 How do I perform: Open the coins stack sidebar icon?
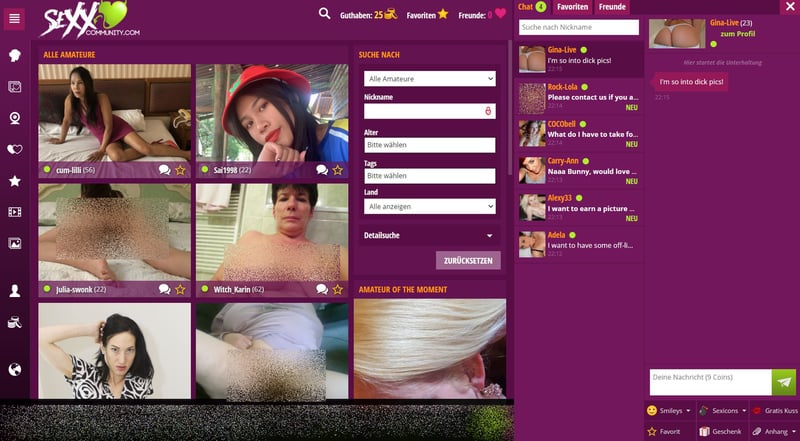click(15, 323)
